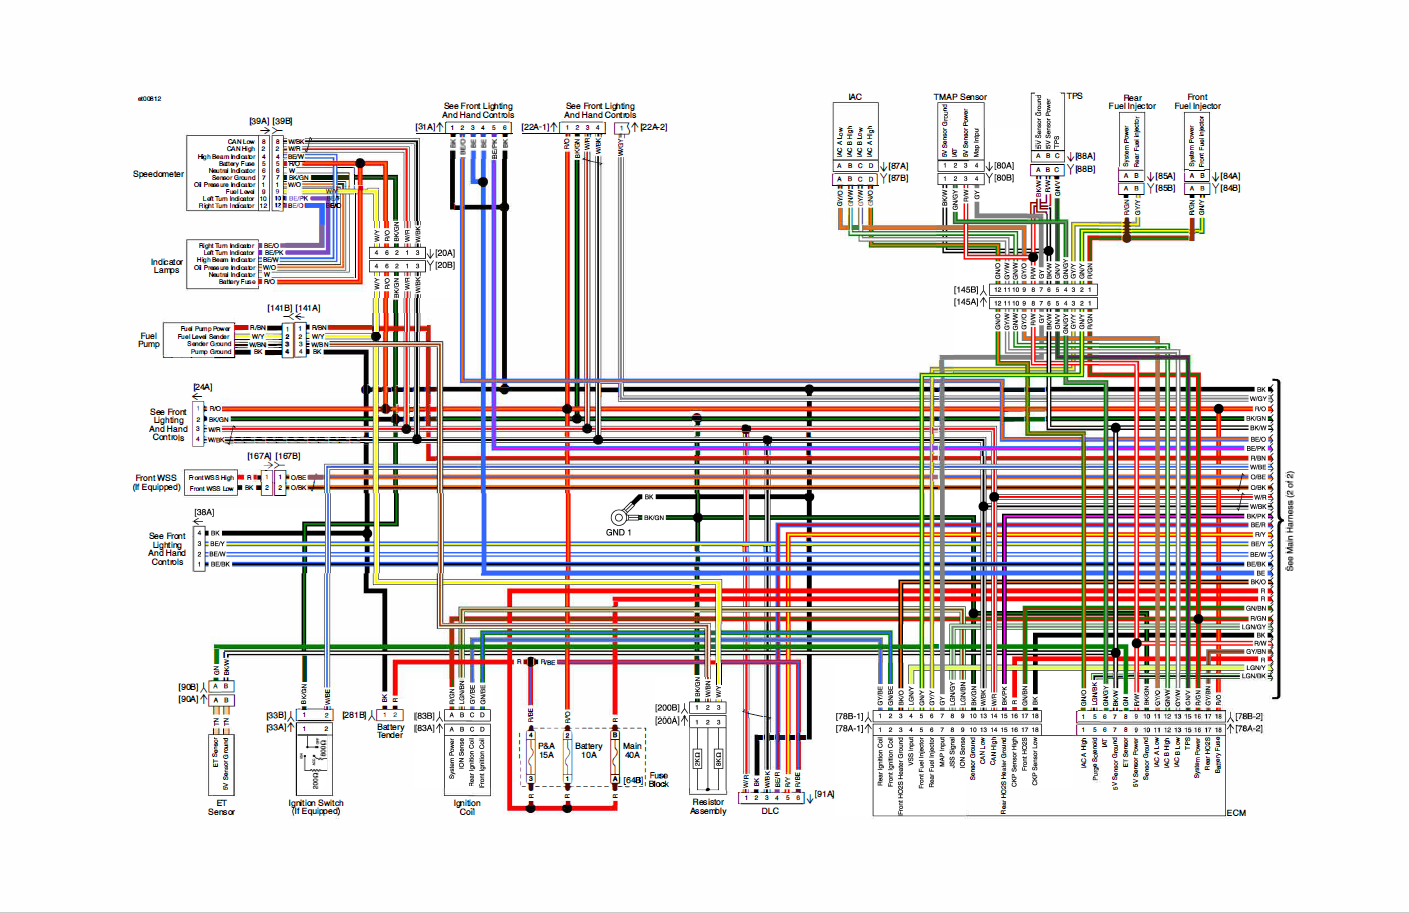Click the IAC connector heading
The height and width of the screenshot is (913, 1409).
coord(854,97)
